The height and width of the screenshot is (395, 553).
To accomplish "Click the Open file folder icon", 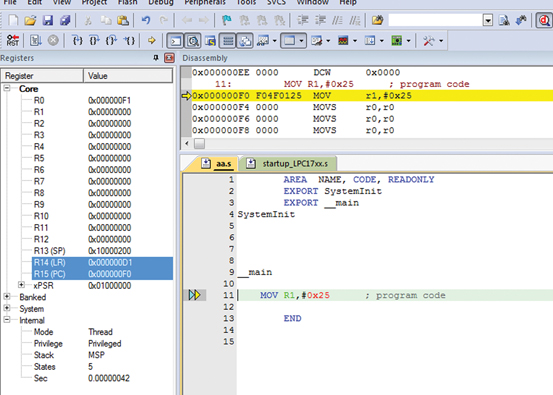I will point(30,20).
